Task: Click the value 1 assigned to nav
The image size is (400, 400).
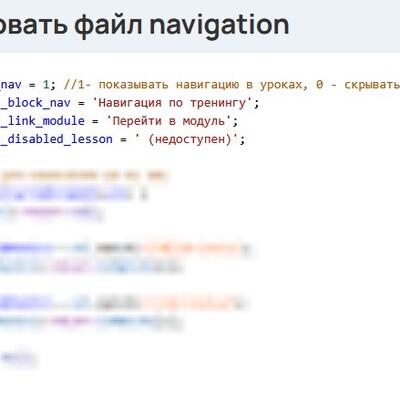Action: [x=46, y=85]
